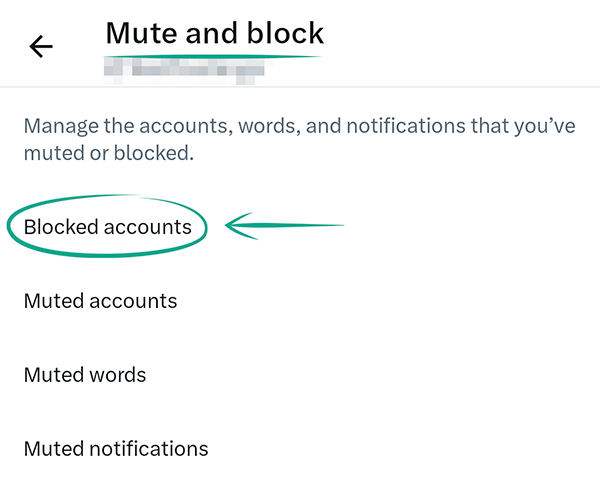Click the arrowhead tip of the green arrow

click(230, 226)
